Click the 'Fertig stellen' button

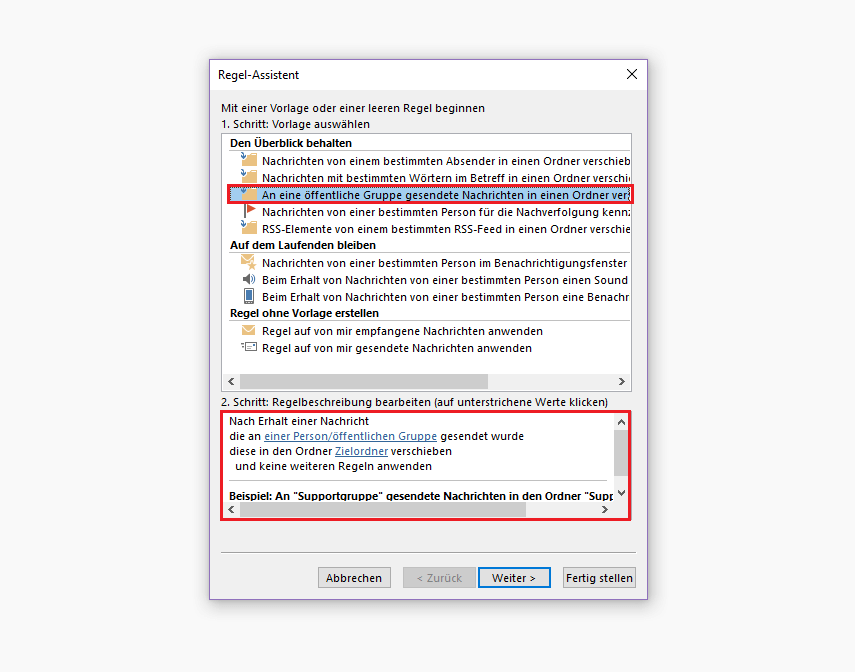(599, 578)
